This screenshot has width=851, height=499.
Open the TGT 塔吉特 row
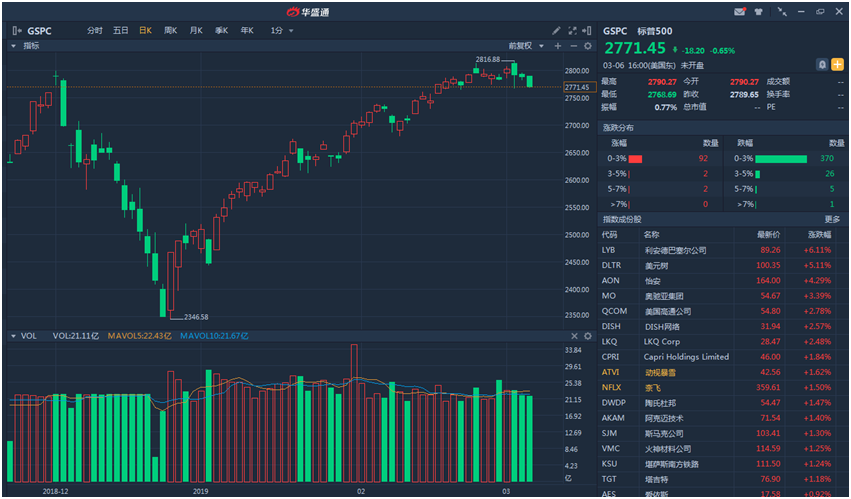click(x=722, y=479)
